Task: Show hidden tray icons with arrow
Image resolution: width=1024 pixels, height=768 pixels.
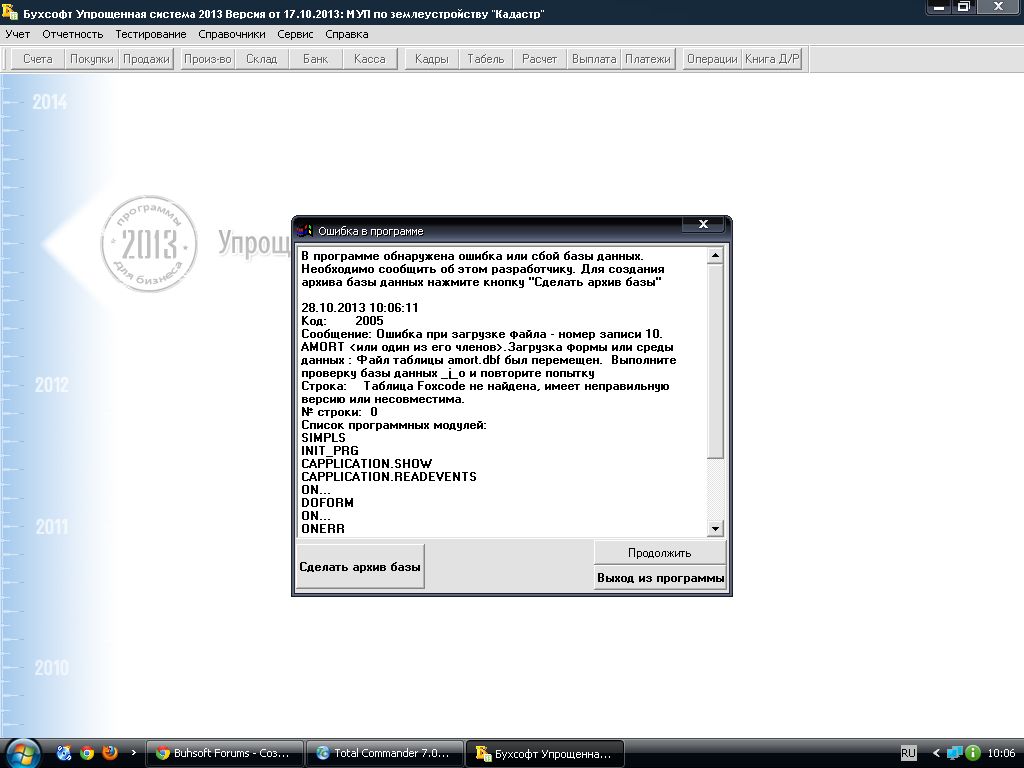Action: point(936,753)
